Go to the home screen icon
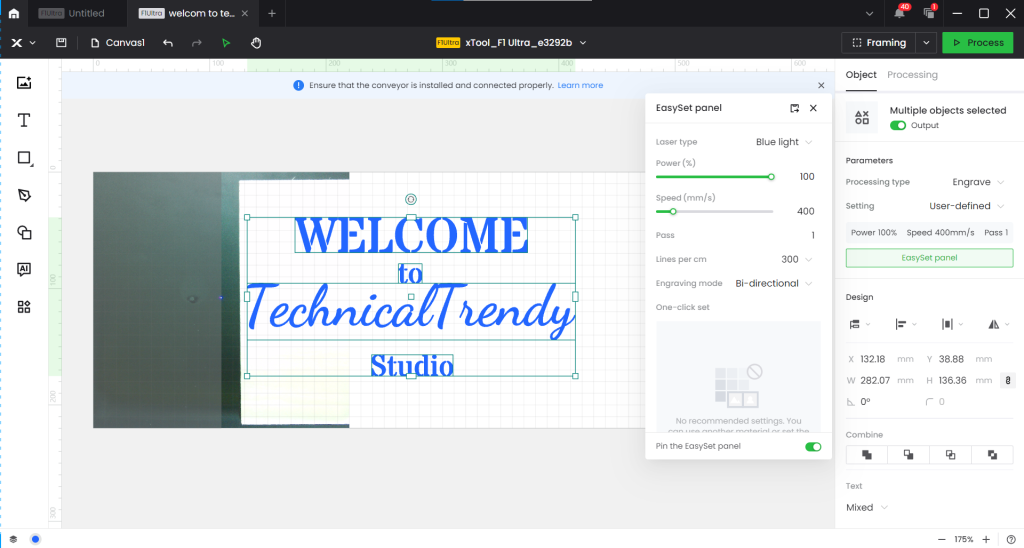1024x548 pixels. pos(14,13)
